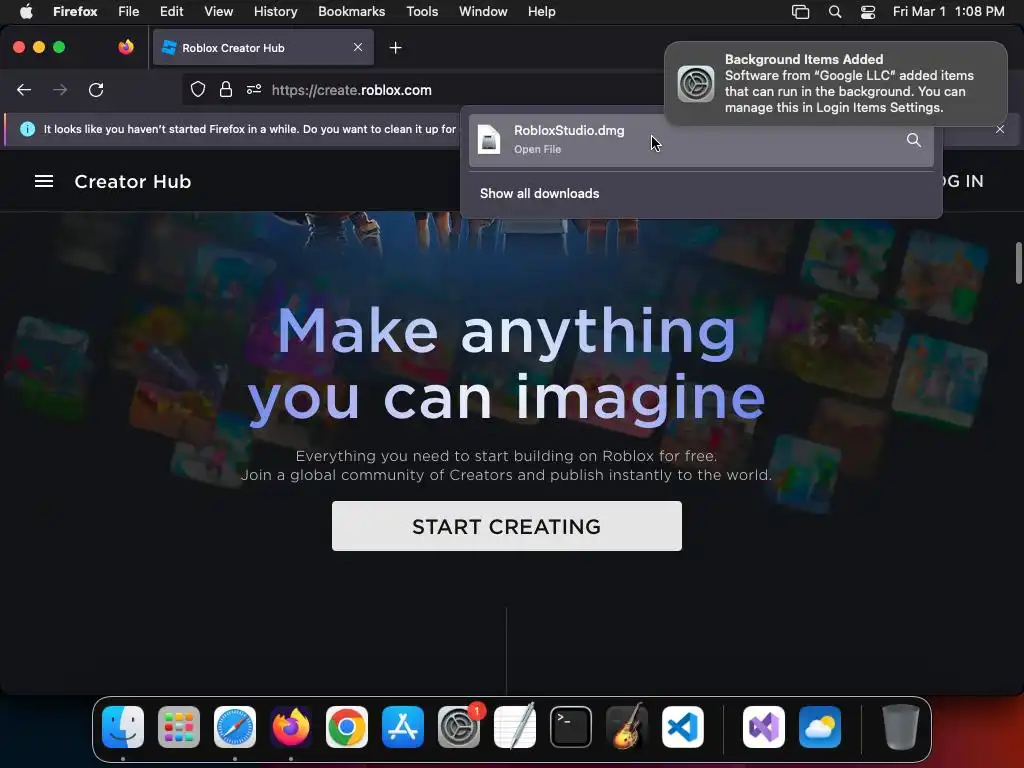Viewport: 1024px width, 768px height.
Task: Open the Trash in the dock
Action: 901,726
